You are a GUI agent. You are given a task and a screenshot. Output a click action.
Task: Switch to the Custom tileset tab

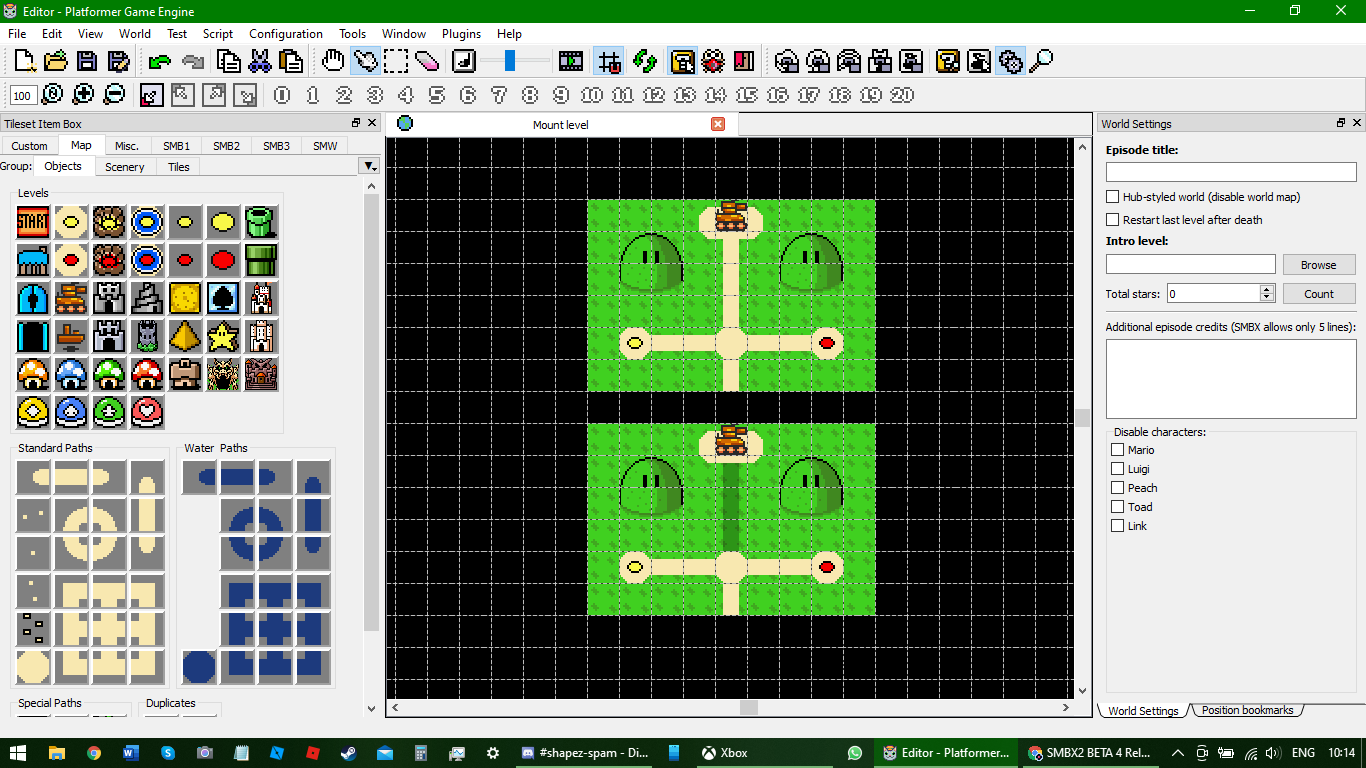pos(30,146)
